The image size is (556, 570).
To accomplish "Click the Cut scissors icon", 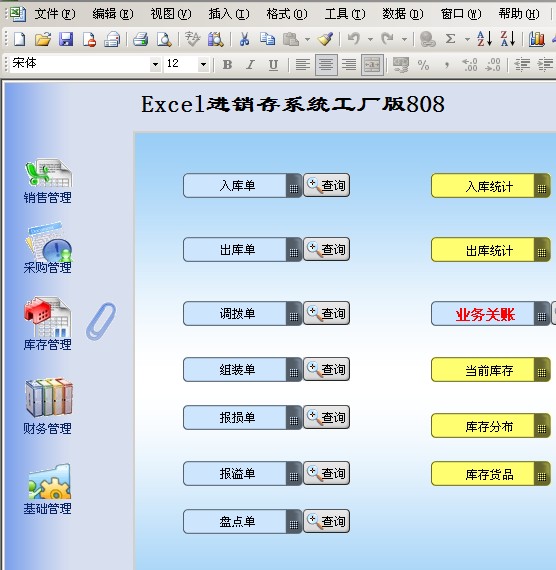I will click(x=244, y=39).
